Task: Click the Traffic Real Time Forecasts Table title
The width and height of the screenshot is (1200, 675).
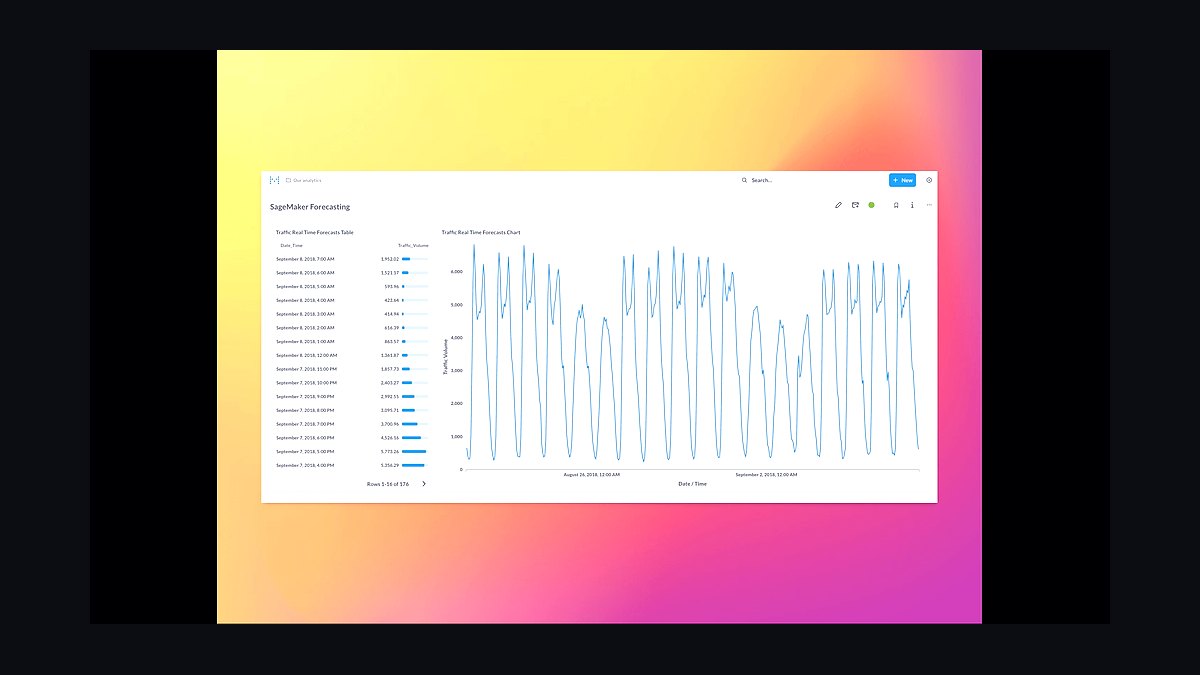Action: [x=315, y=232]
